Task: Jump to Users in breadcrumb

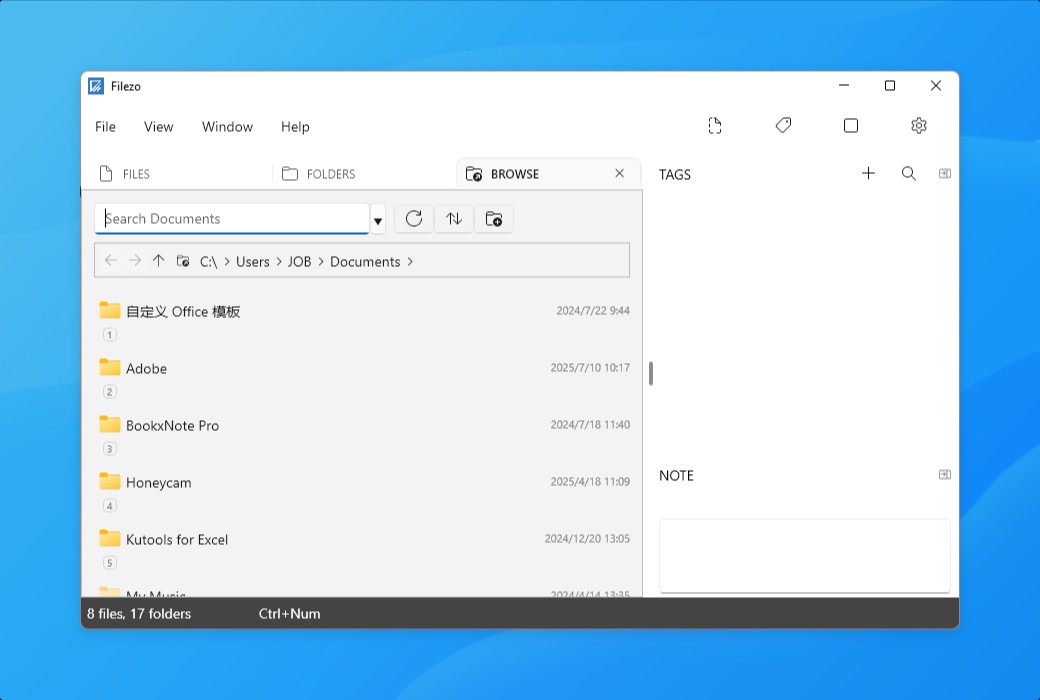Action: [x=253, y=262]
